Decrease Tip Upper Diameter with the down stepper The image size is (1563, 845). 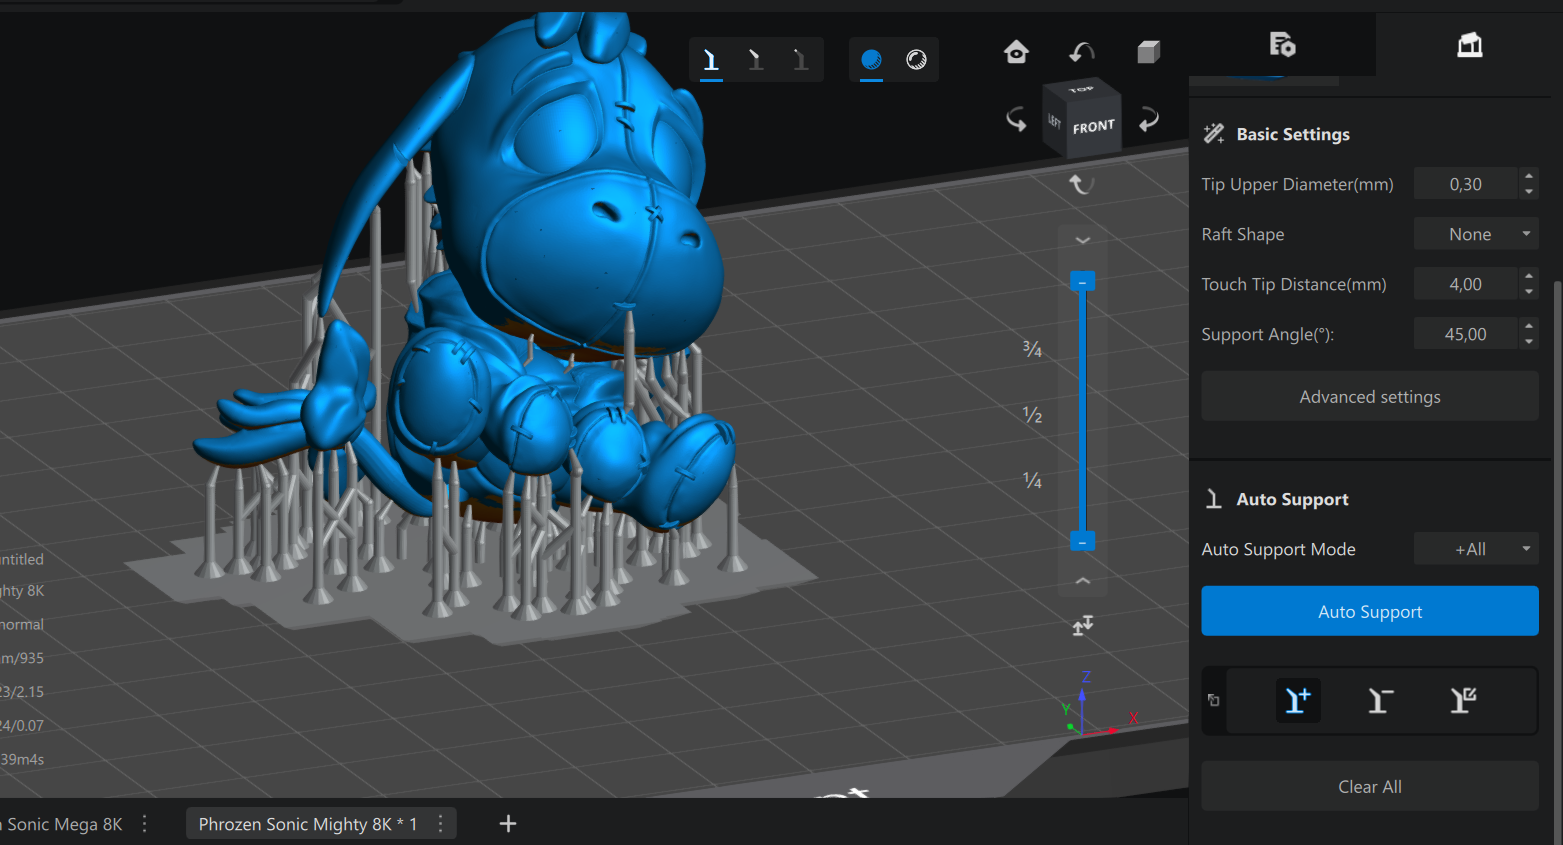[x=1529, y=192]
